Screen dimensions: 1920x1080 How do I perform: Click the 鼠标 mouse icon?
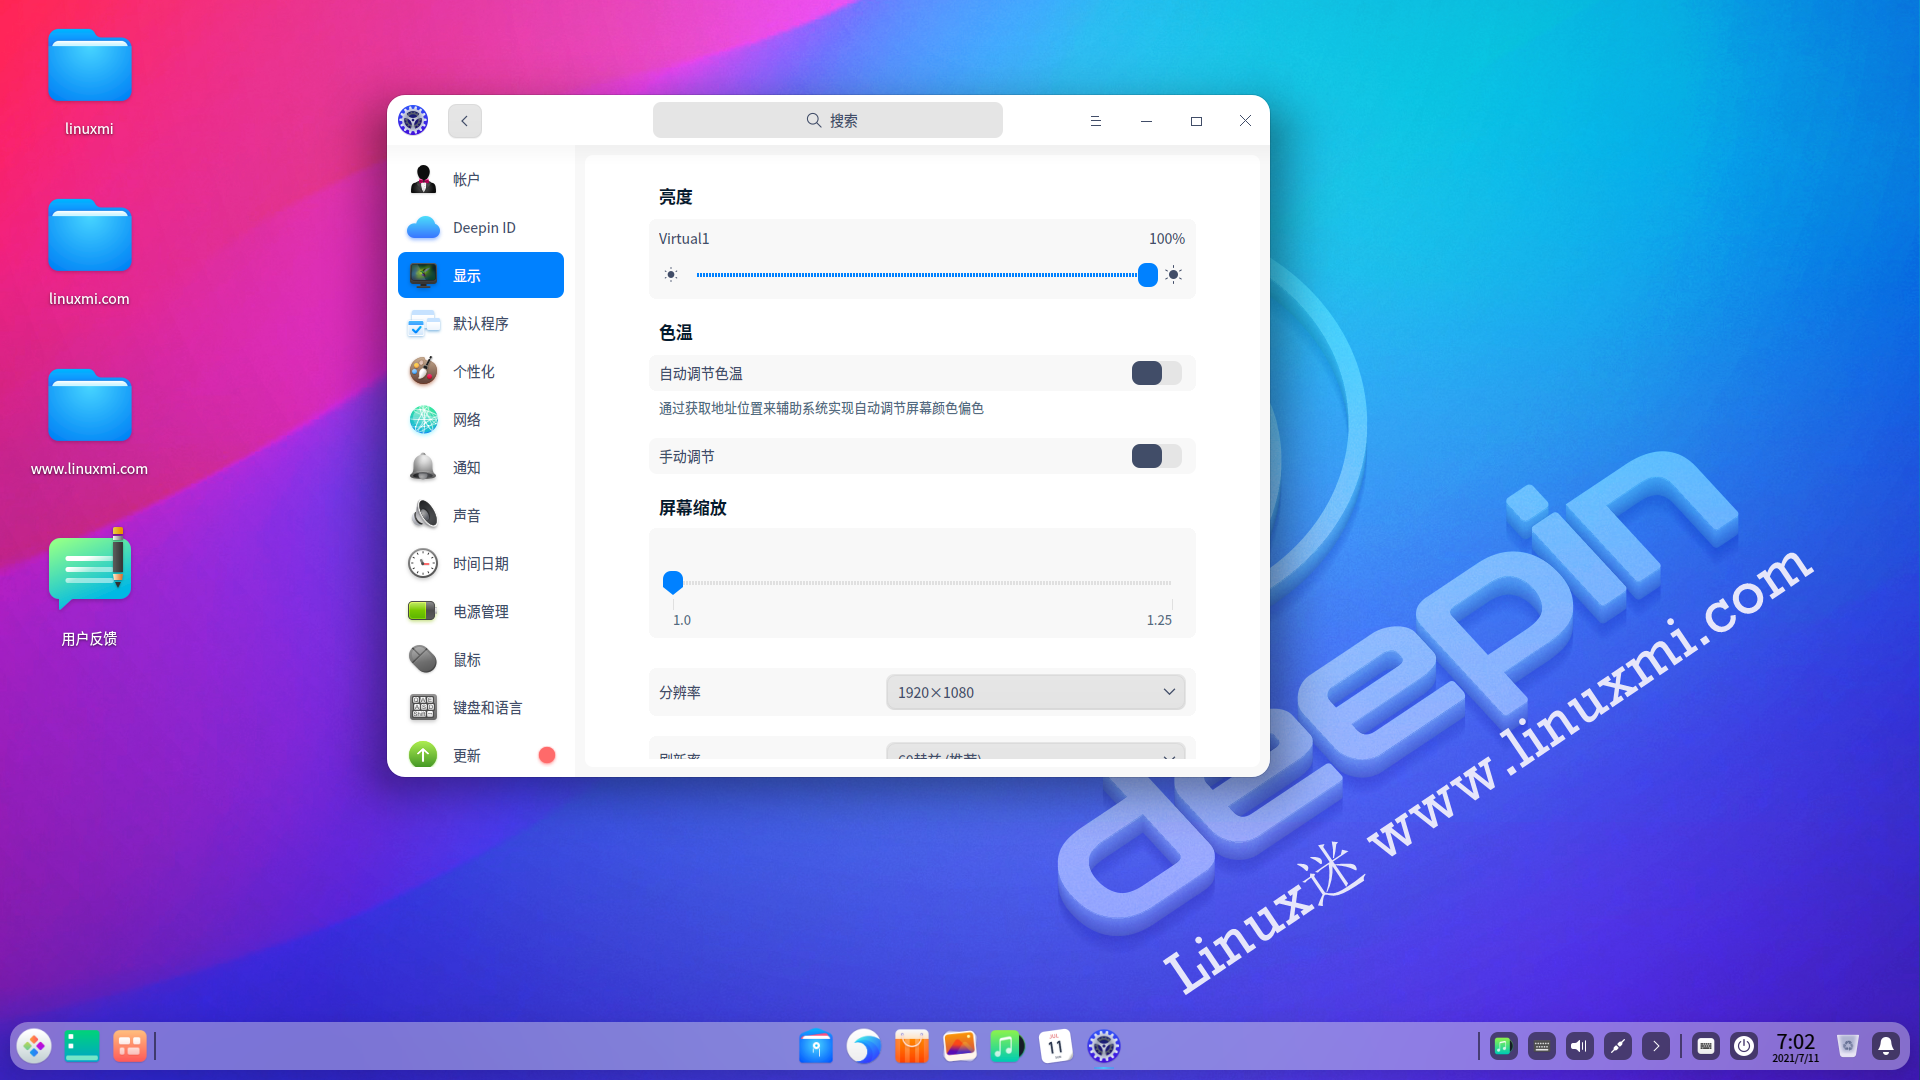(423, 659)
